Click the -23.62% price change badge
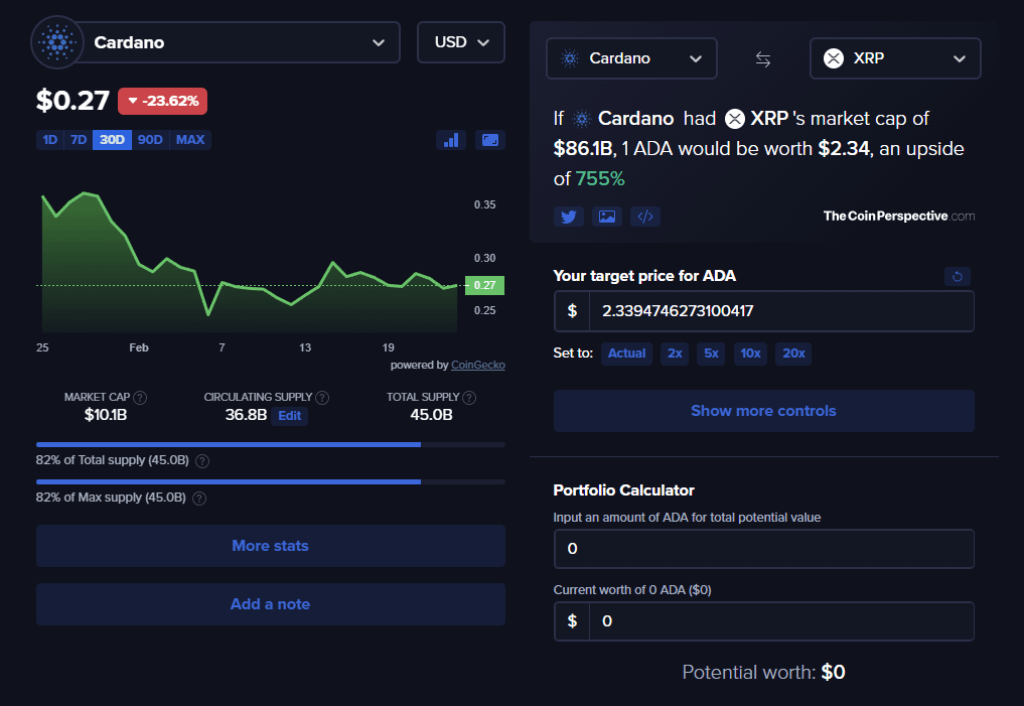1024x706 pixels. (x=163, y=101)
